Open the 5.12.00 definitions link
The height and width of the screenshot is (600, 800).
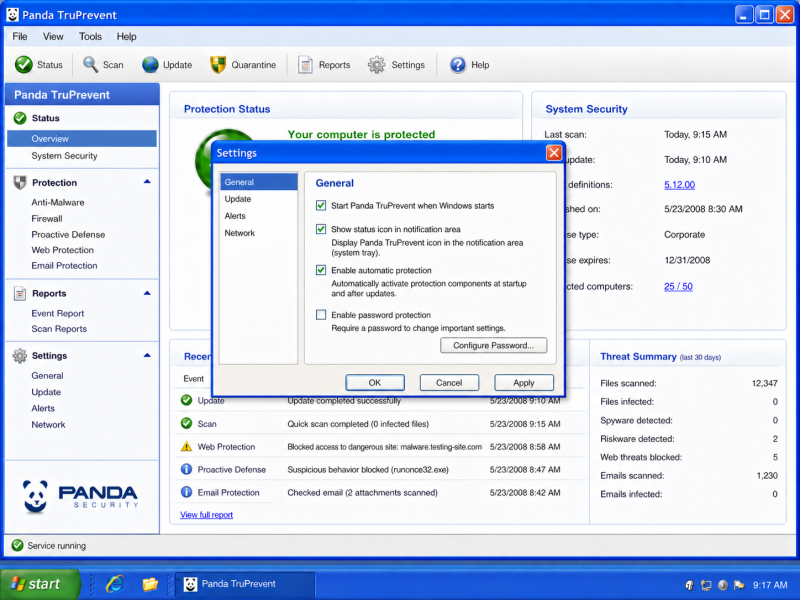(x=679, y=185)
